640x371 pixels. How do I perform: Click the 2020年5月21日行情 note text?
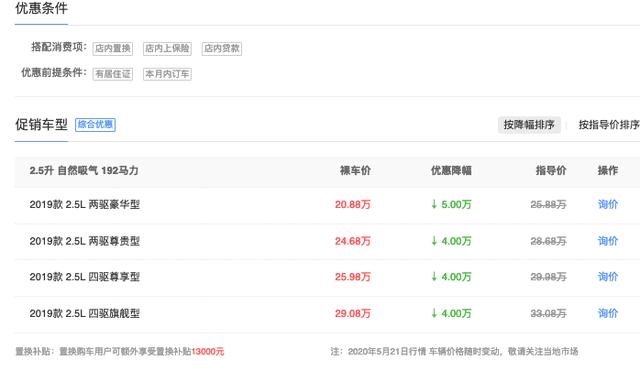[x=387, y=351]
